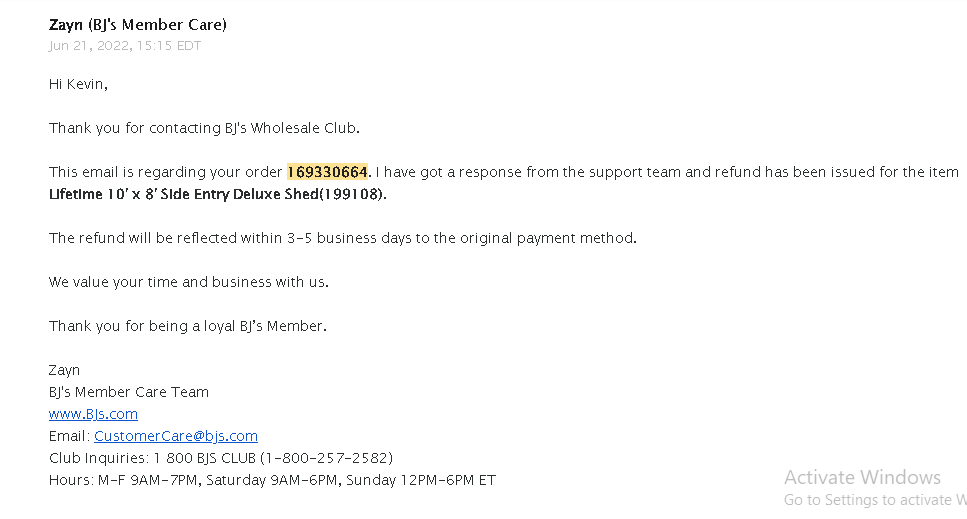Screen dimensions: 967x519
Task: Click the refund 3-5 business days sentence
Action: point(343,238)
